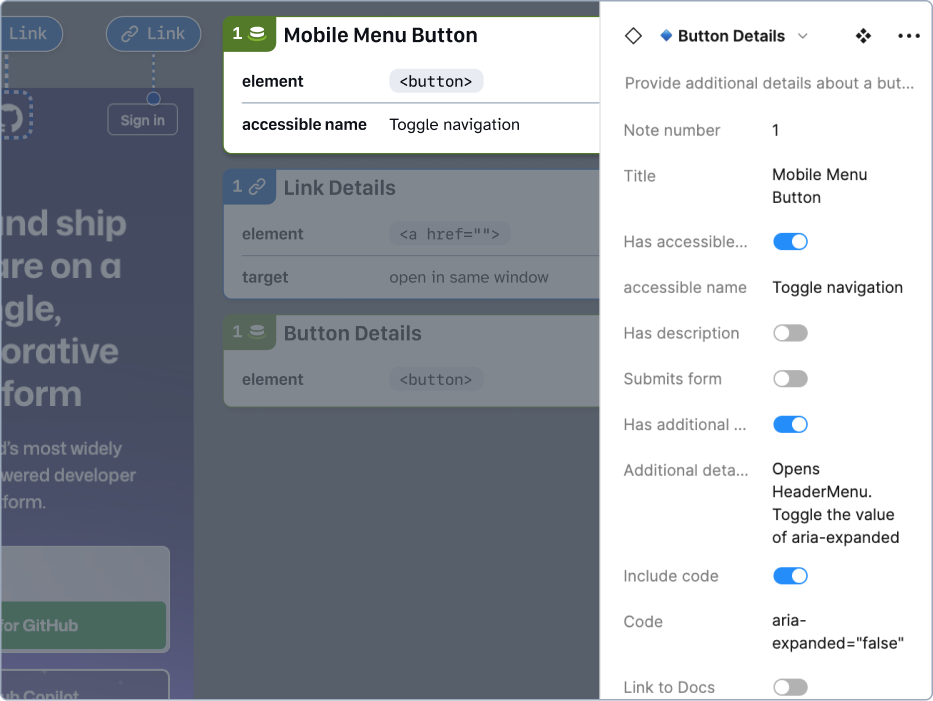Viewport: 933px width, 701px height.
Task: Click the <a href=""> tag in Link Details
Action: point(450,234)
